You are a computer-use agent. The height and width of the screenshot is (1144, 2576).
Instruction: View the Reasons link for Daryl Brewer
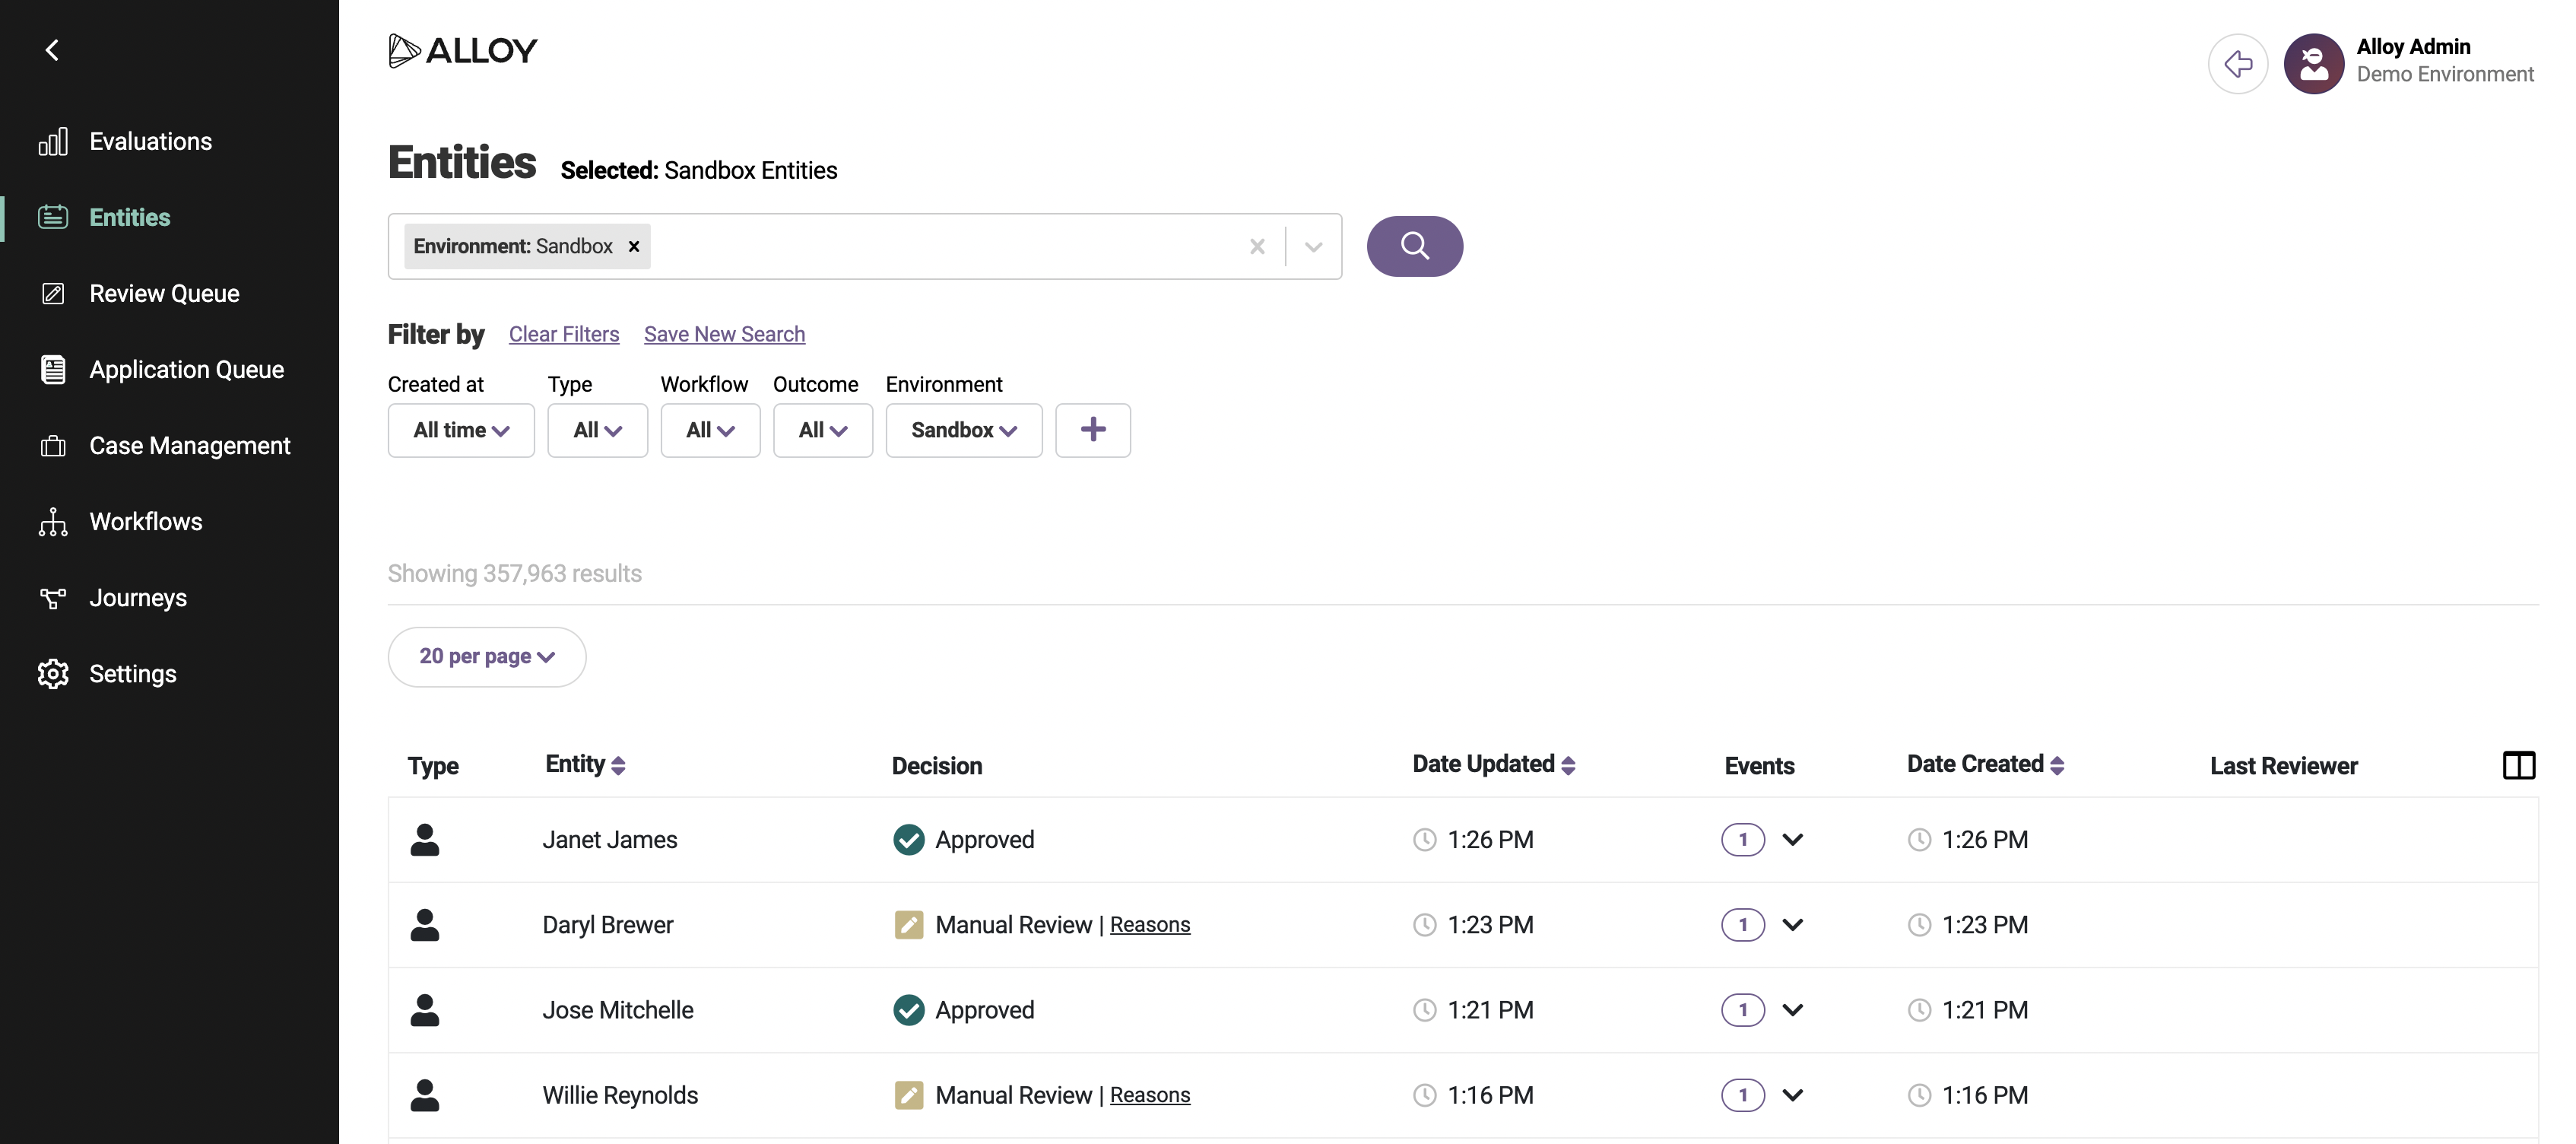tap(1150, 925)
